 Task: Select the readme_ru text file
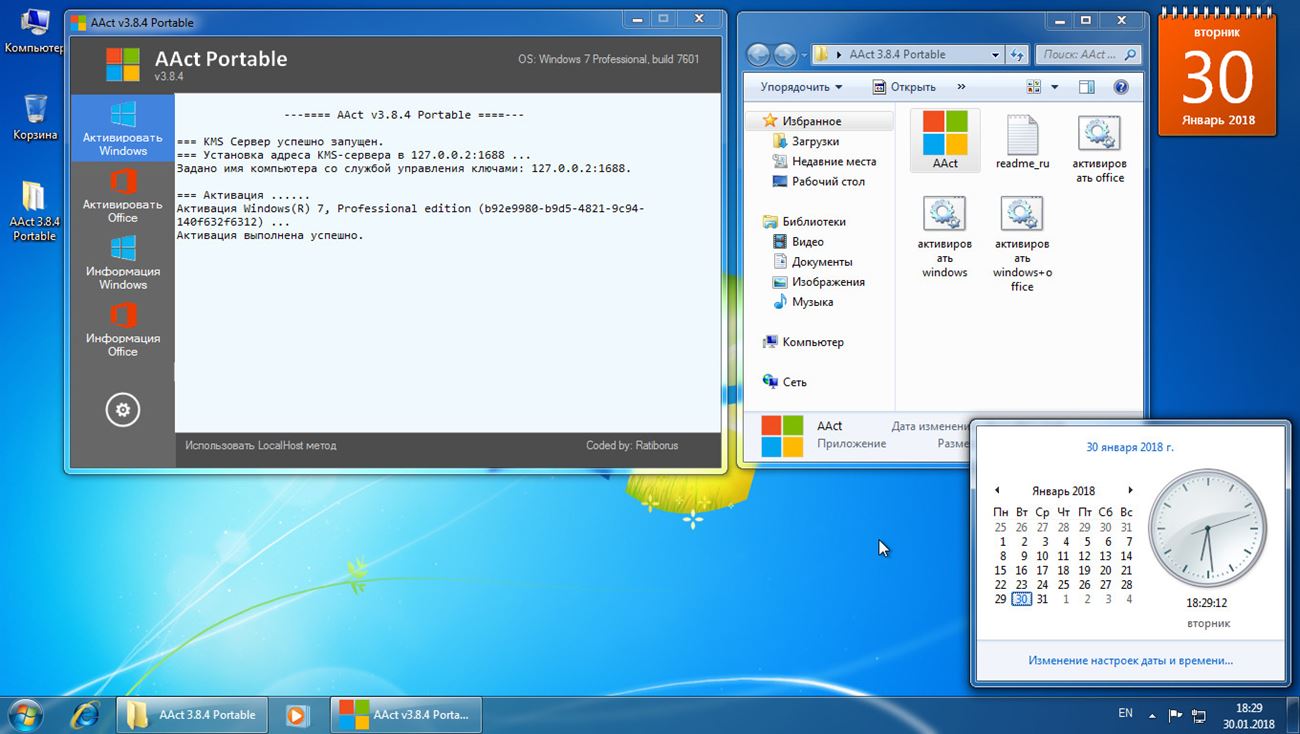1022,141
